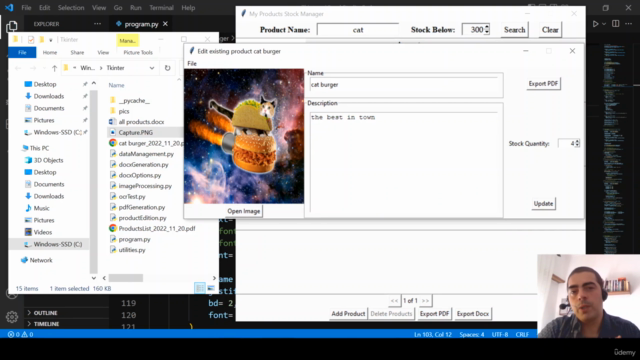This screenshot has width=640, height=360.
Task: Open the run options dropdown arrow
Action: (604, 24)
